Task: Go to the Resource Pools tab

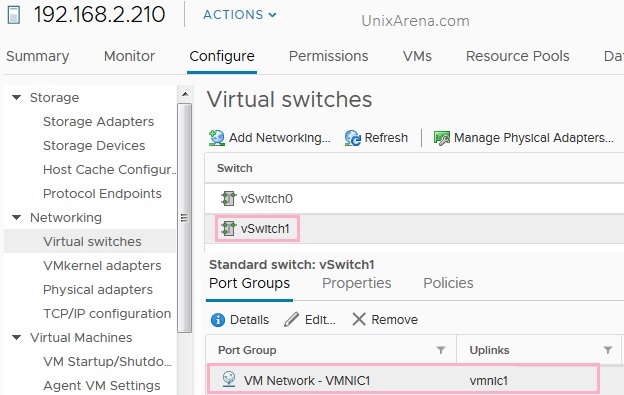Action: pos(517,56)
